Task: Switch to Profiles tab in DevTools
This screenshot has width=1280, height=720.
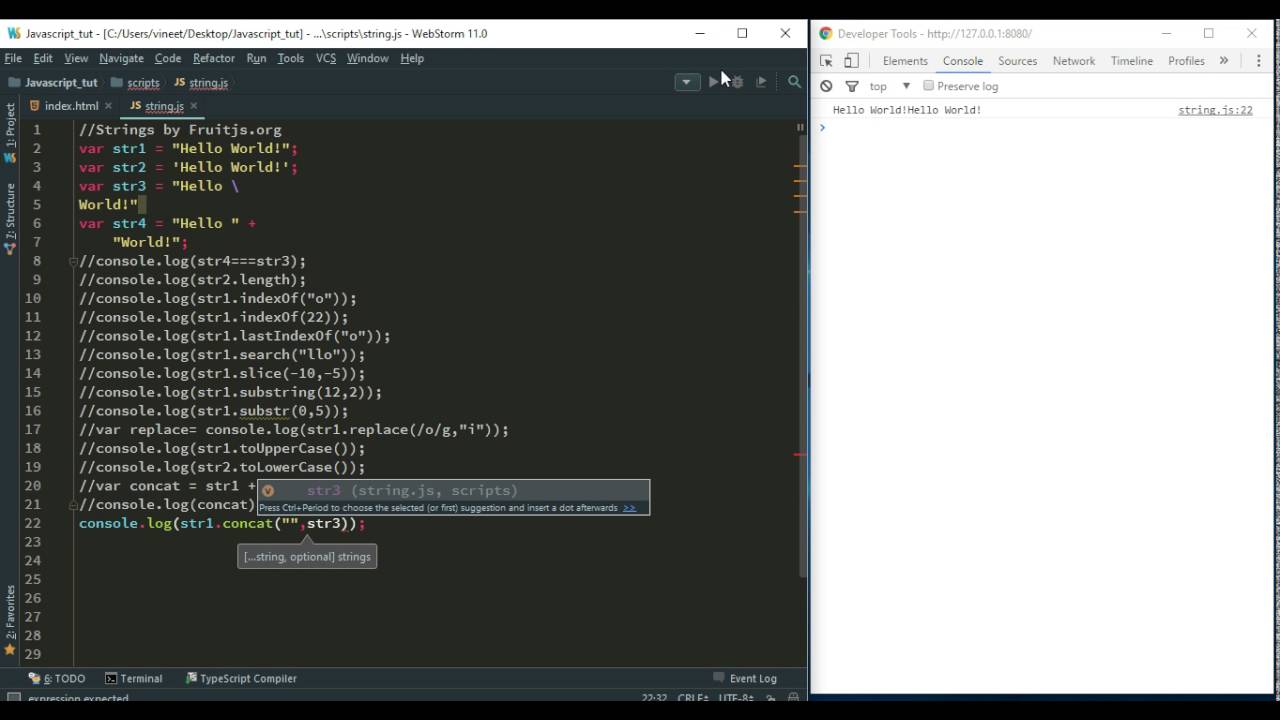Action: [x=1186, y=61]
